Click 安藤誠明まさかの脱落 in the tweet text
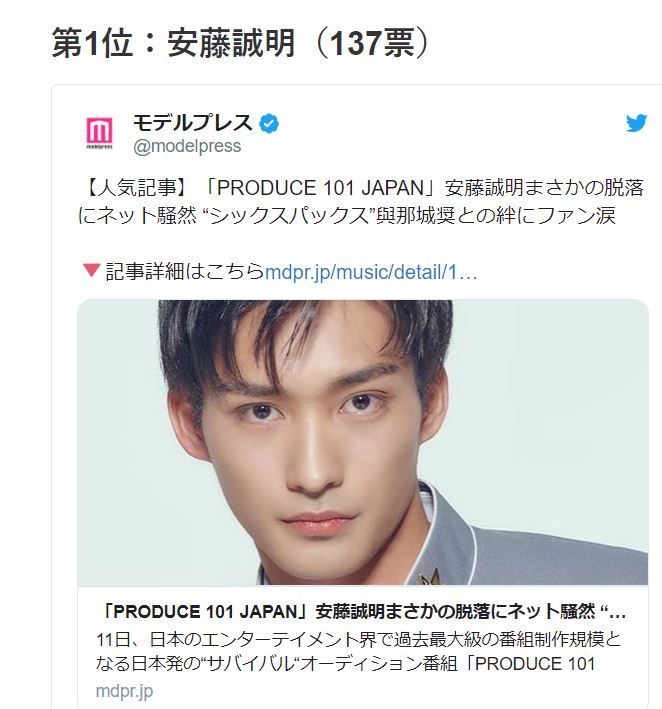Viewport: 662px width, 709px height. point(544,188)
